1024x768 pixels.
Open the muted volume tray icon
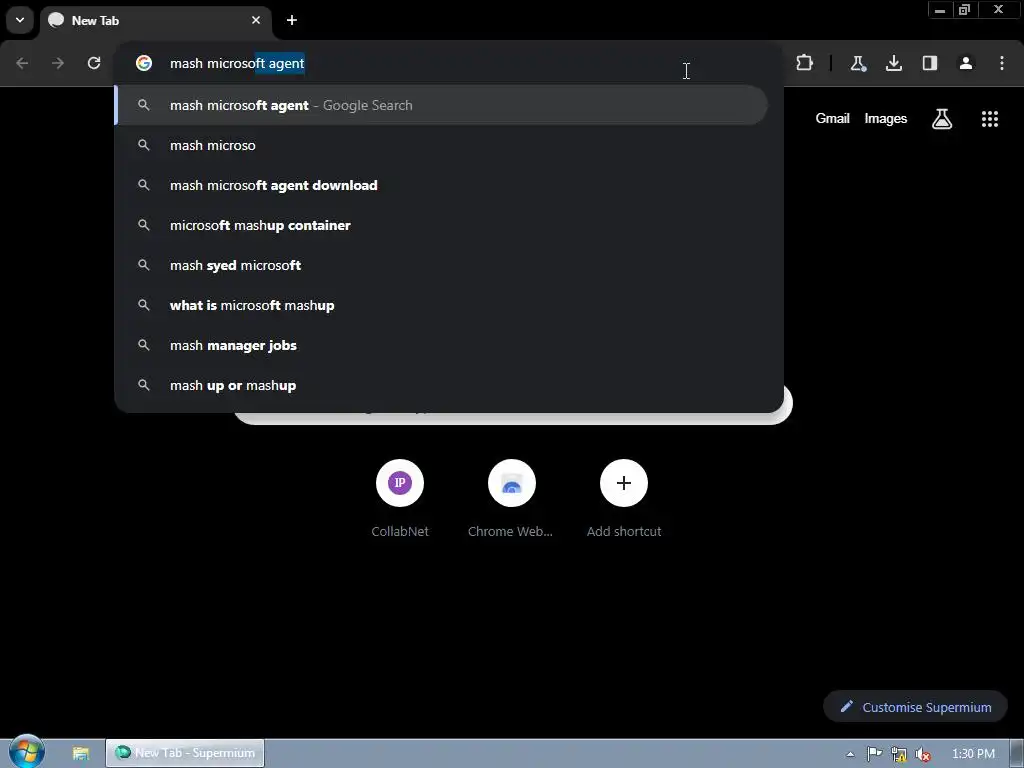[x=923, y=754]
